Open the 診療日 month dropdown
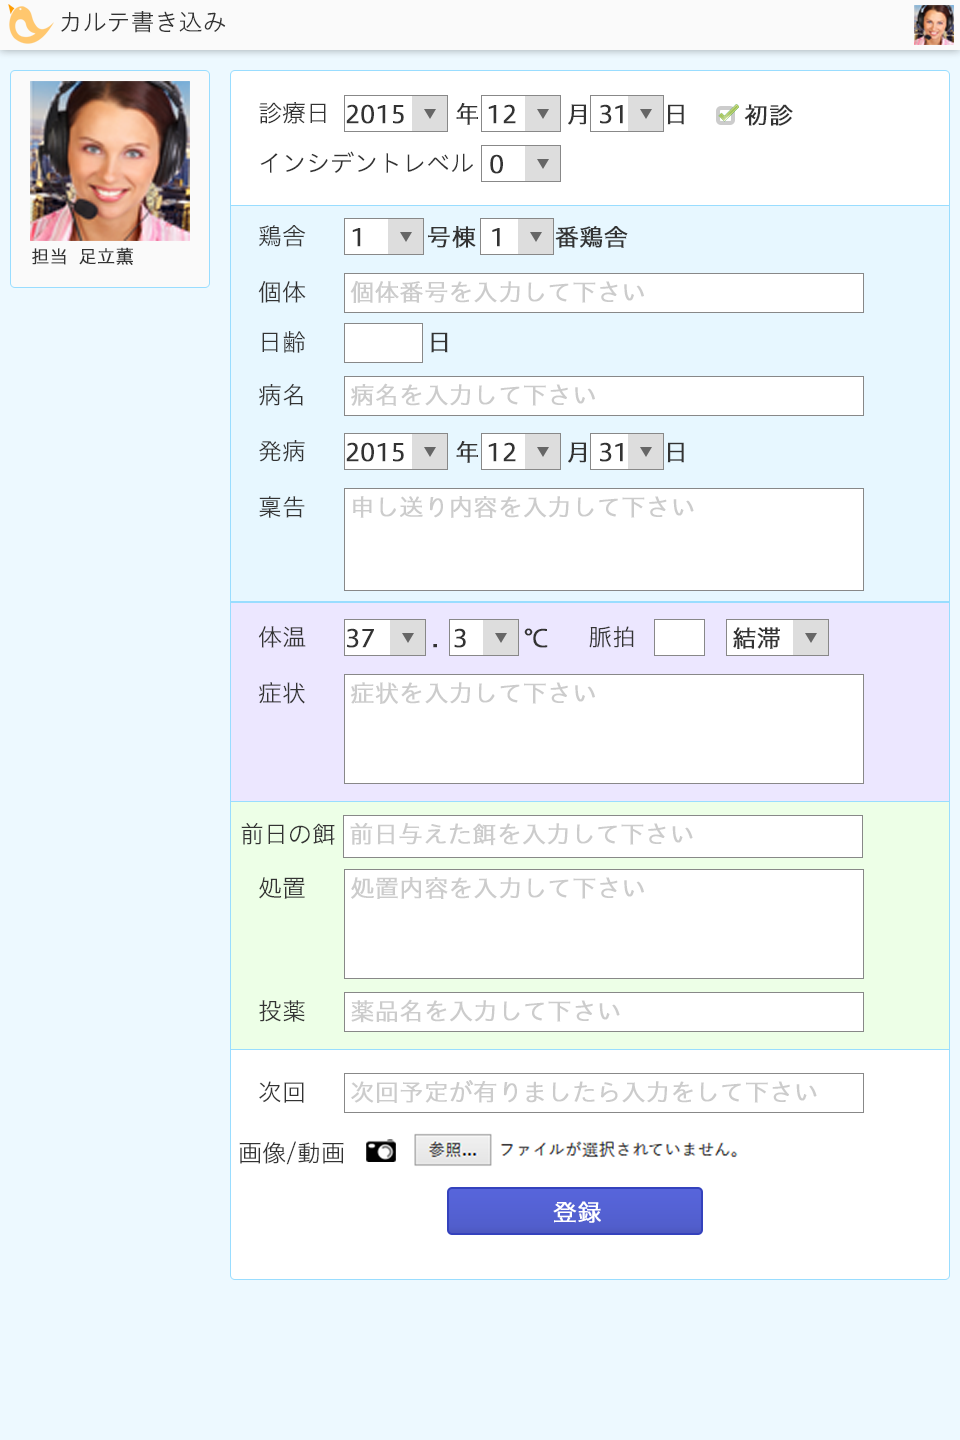960x1440 pixels. (521, 114)
